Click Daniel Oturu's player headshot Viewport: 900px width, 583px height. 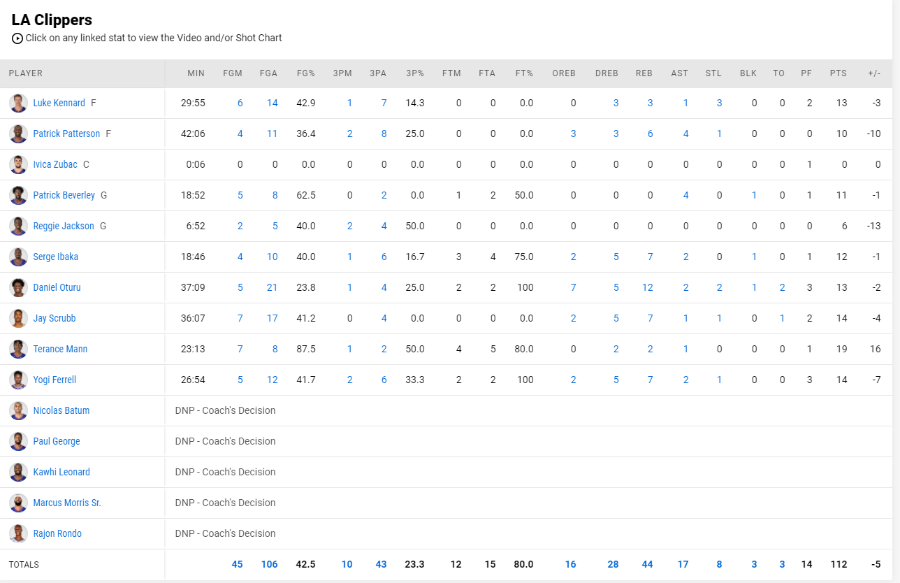coord(18,287)
